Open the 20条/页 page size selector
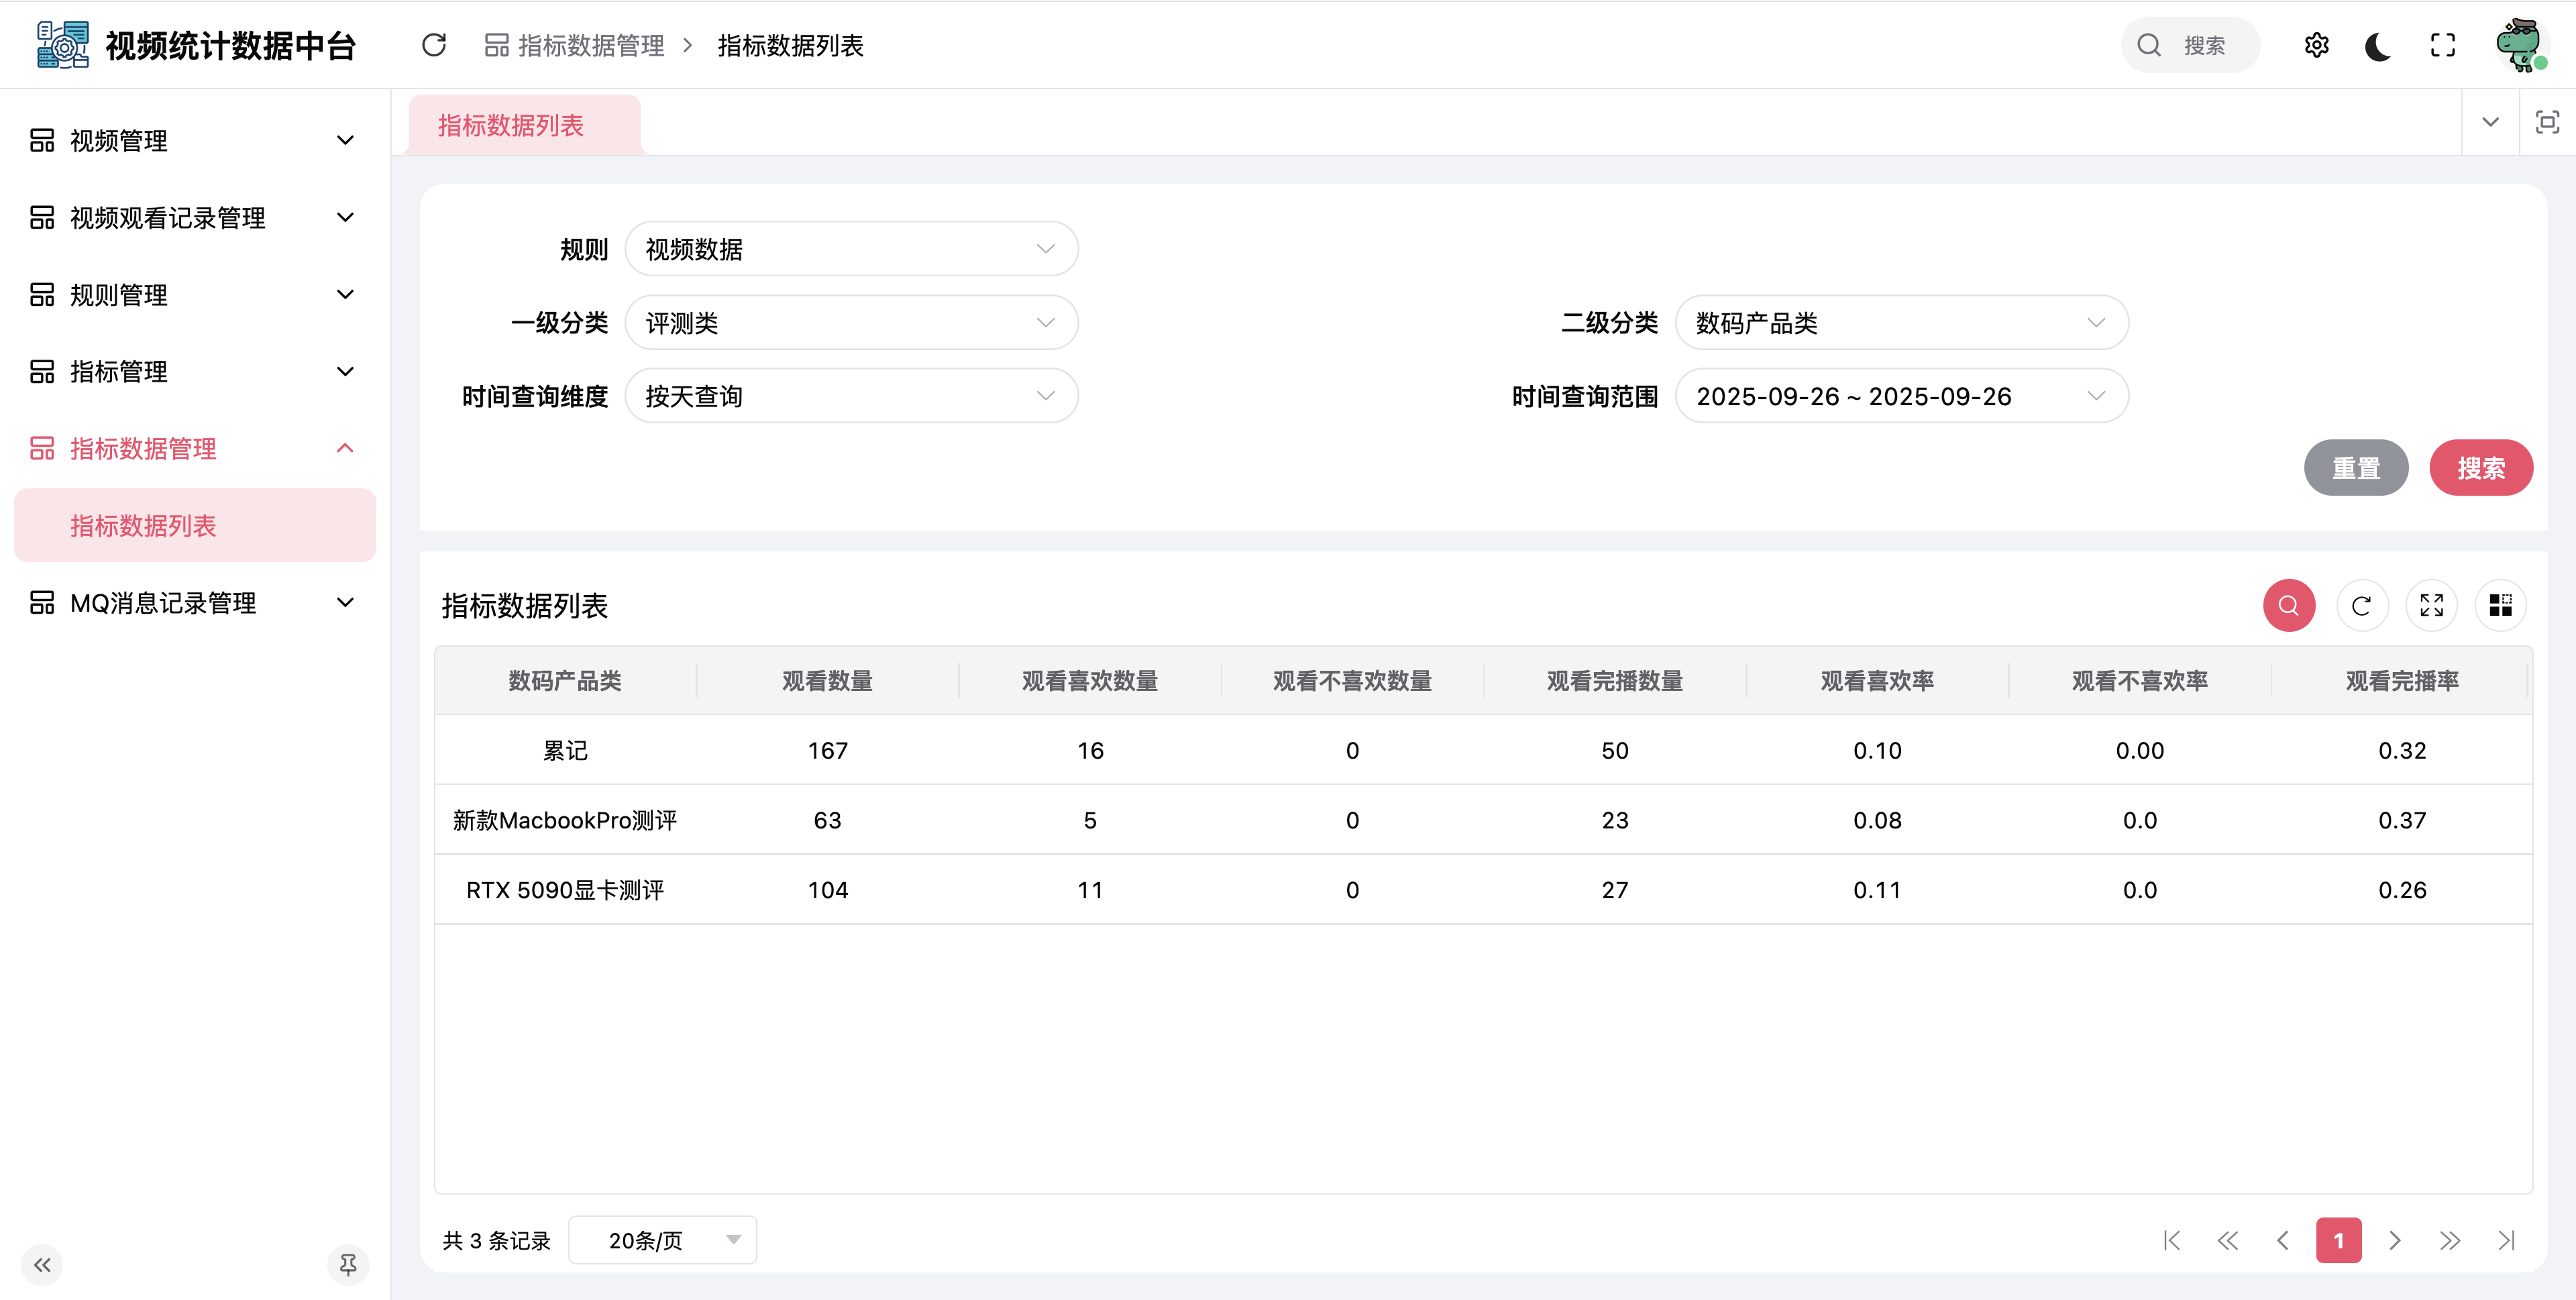Viewport: 2576px width, 1300px height. [x=662, y=1240]
